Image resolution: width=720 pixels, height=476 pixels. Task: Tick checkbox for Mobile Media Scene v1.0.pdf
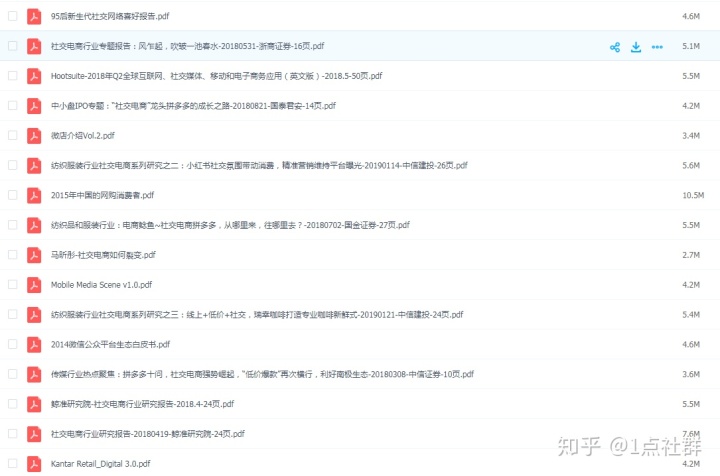click(x=12, y=285)
